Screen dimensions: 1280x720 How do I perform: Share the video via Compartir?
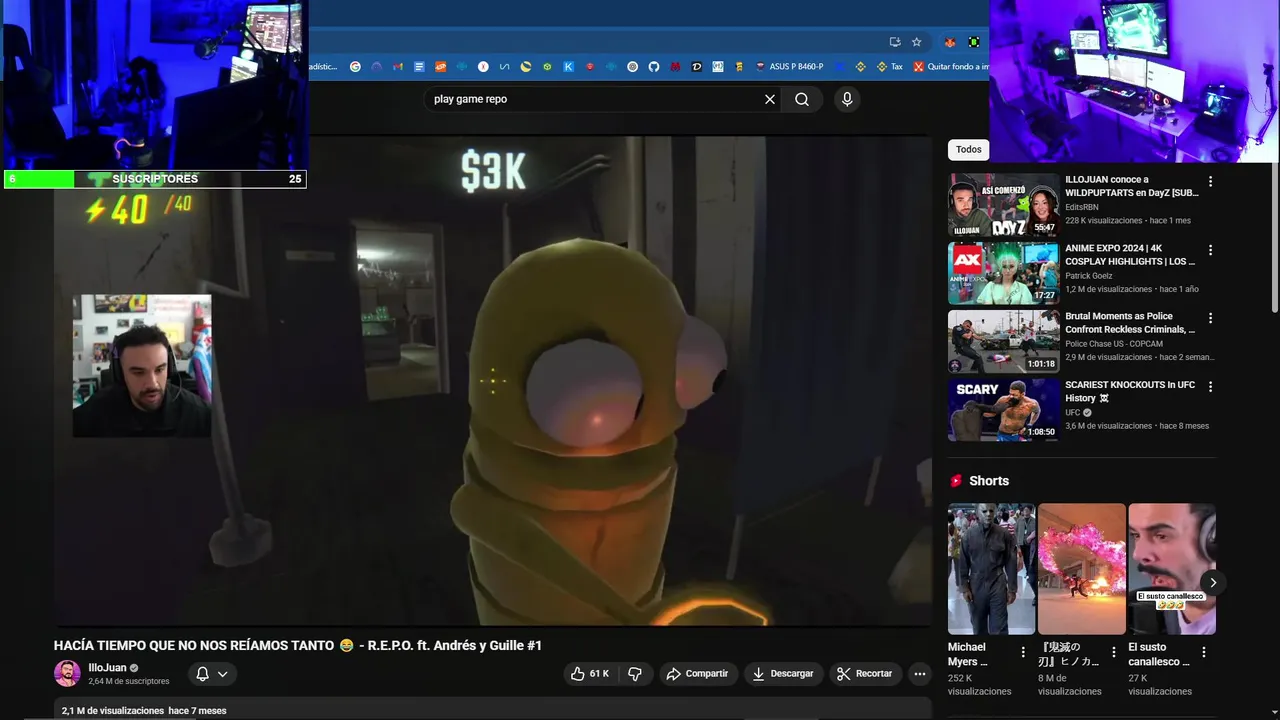(x=698, y=674)
